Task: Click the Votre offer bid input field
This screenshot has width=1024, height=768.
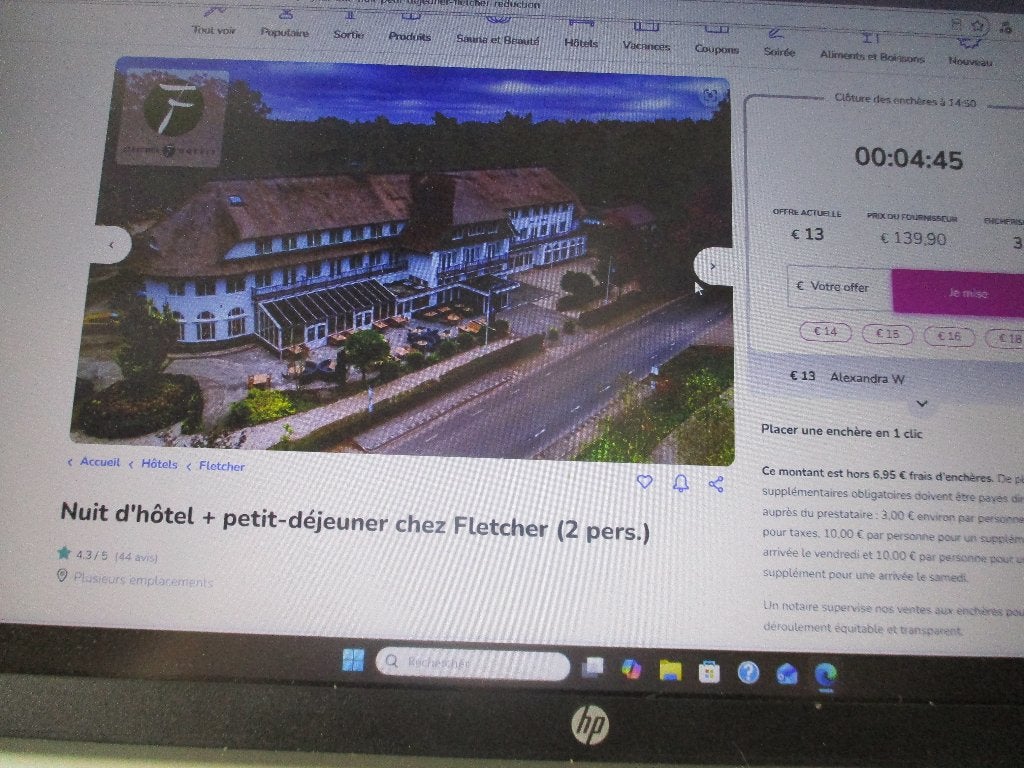Action: click(840, 287)
